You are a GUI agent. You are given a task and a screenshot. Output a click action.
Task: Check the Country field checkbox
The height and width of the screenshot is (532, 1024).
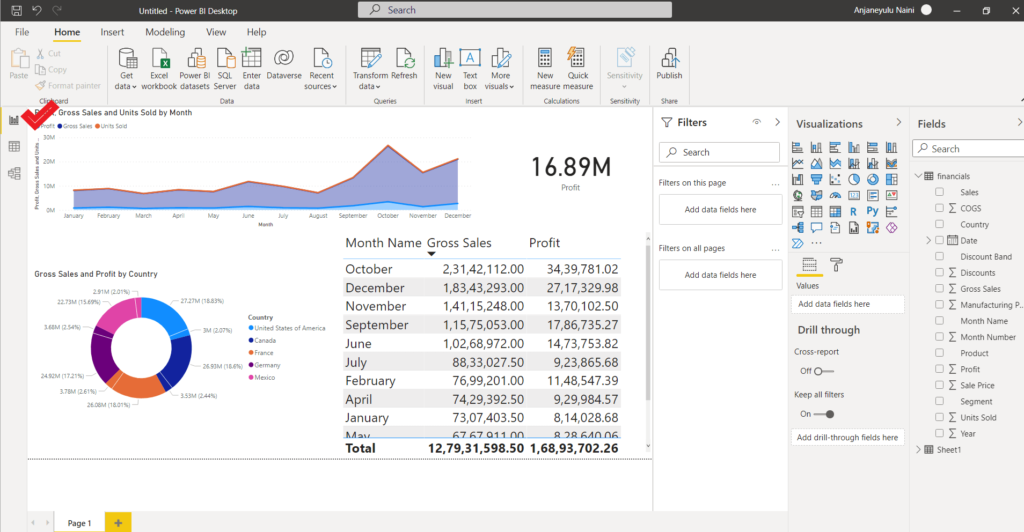click(x=939, y=224)
